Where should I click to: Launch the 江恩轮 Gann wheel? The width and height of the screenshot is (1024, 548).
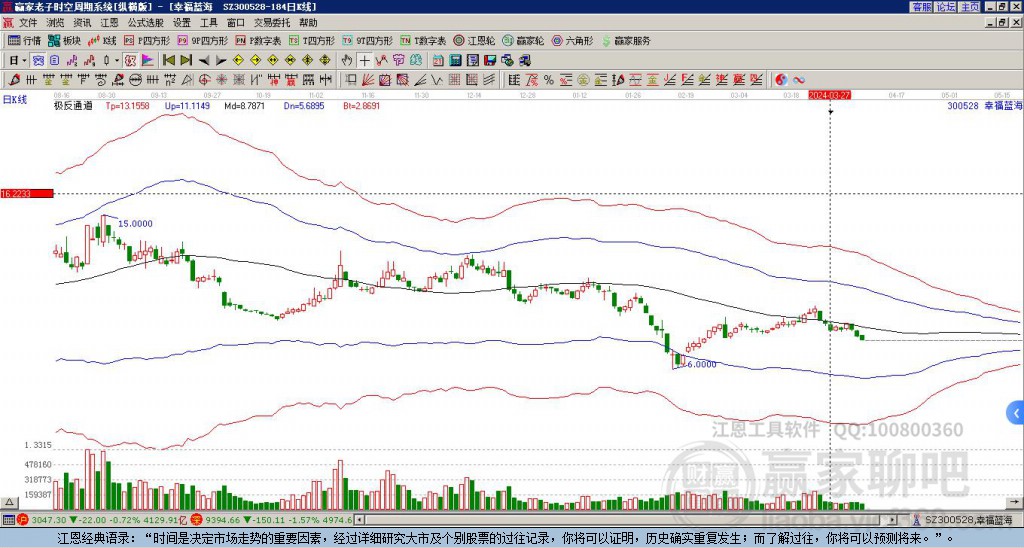click(474, 40)
